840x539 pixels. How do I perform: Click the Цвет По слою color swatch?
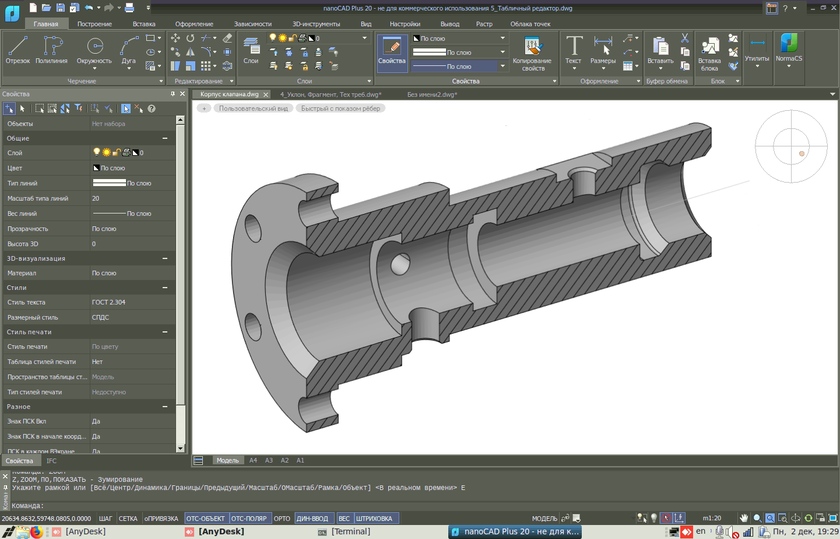click(96, 168)
